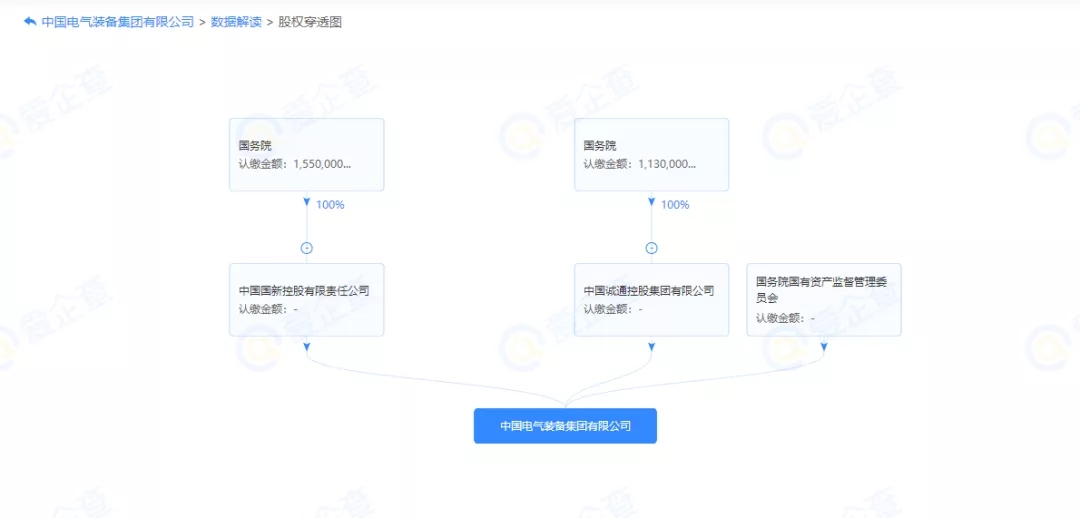Click the arrow below 中国诚通控股集团有限公司 node
The width and height of the screenshot is (1080, 518).
coord(651,347)
